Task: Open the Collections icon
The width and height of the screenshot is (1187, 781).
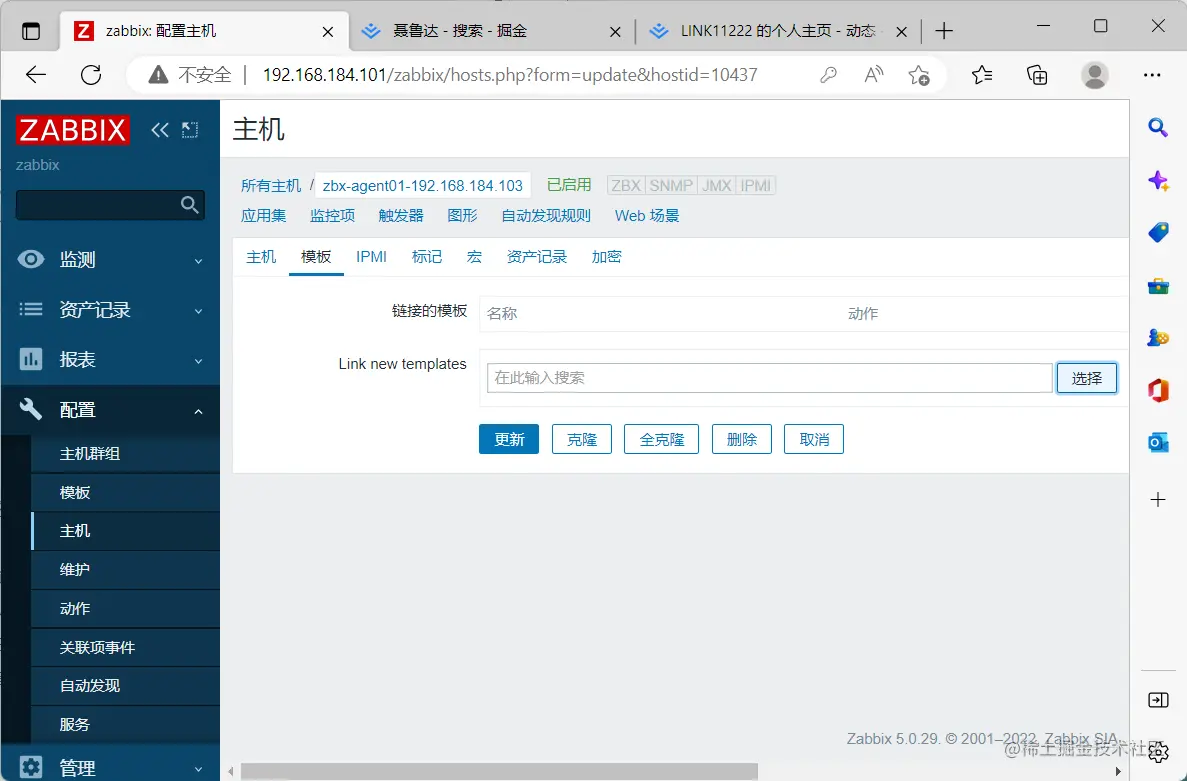Action: tap(1037, 74)
